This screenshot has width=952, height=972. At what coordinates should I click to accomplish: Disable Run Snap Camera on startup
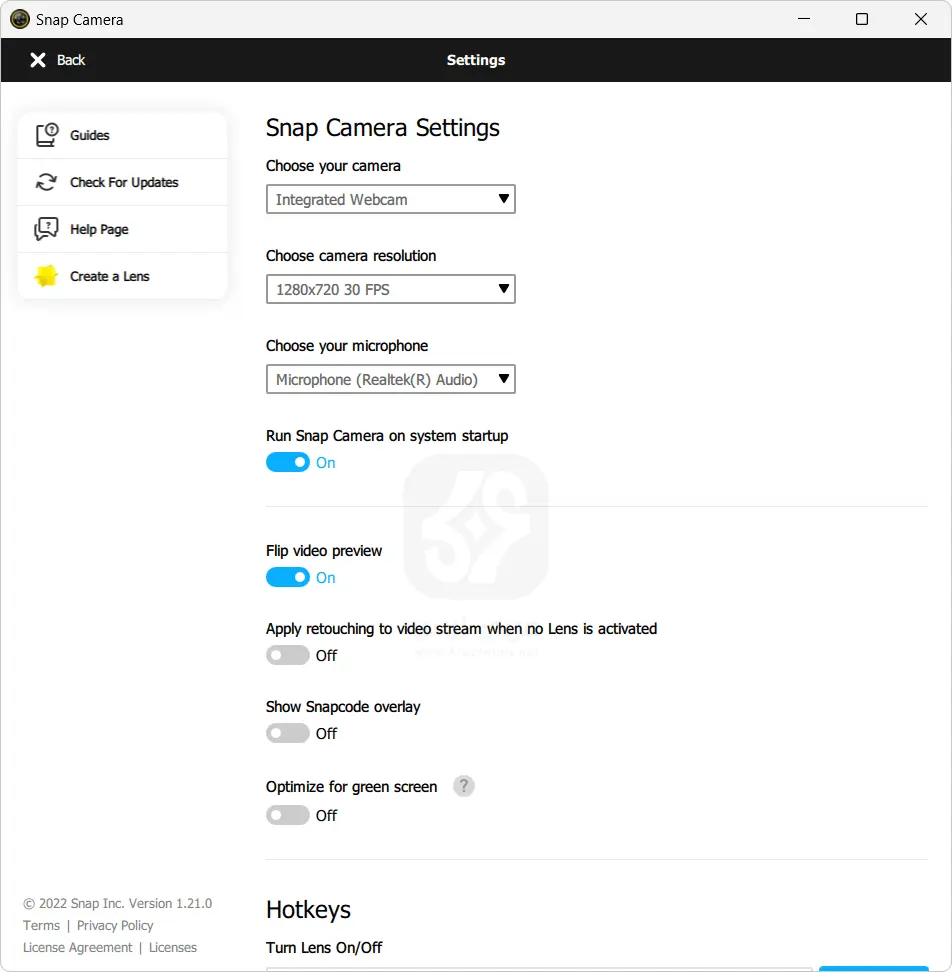point(288,462)
